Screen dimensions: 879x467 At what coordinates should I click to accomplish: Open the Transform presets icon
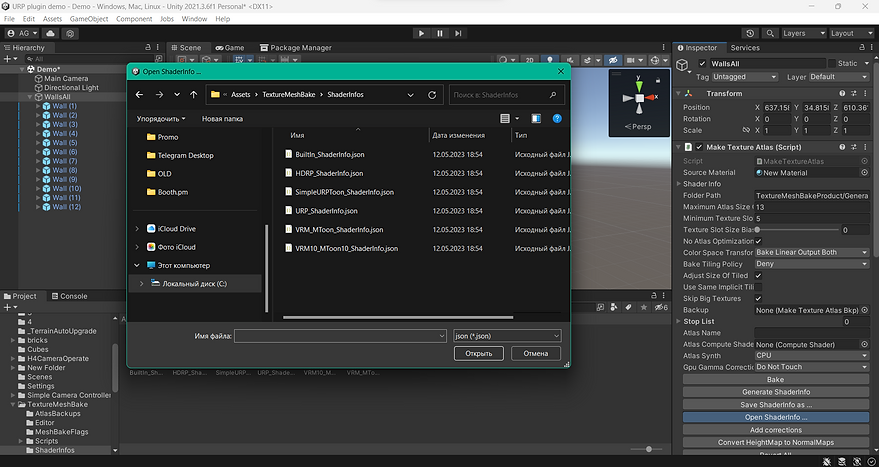click(854, 94)
